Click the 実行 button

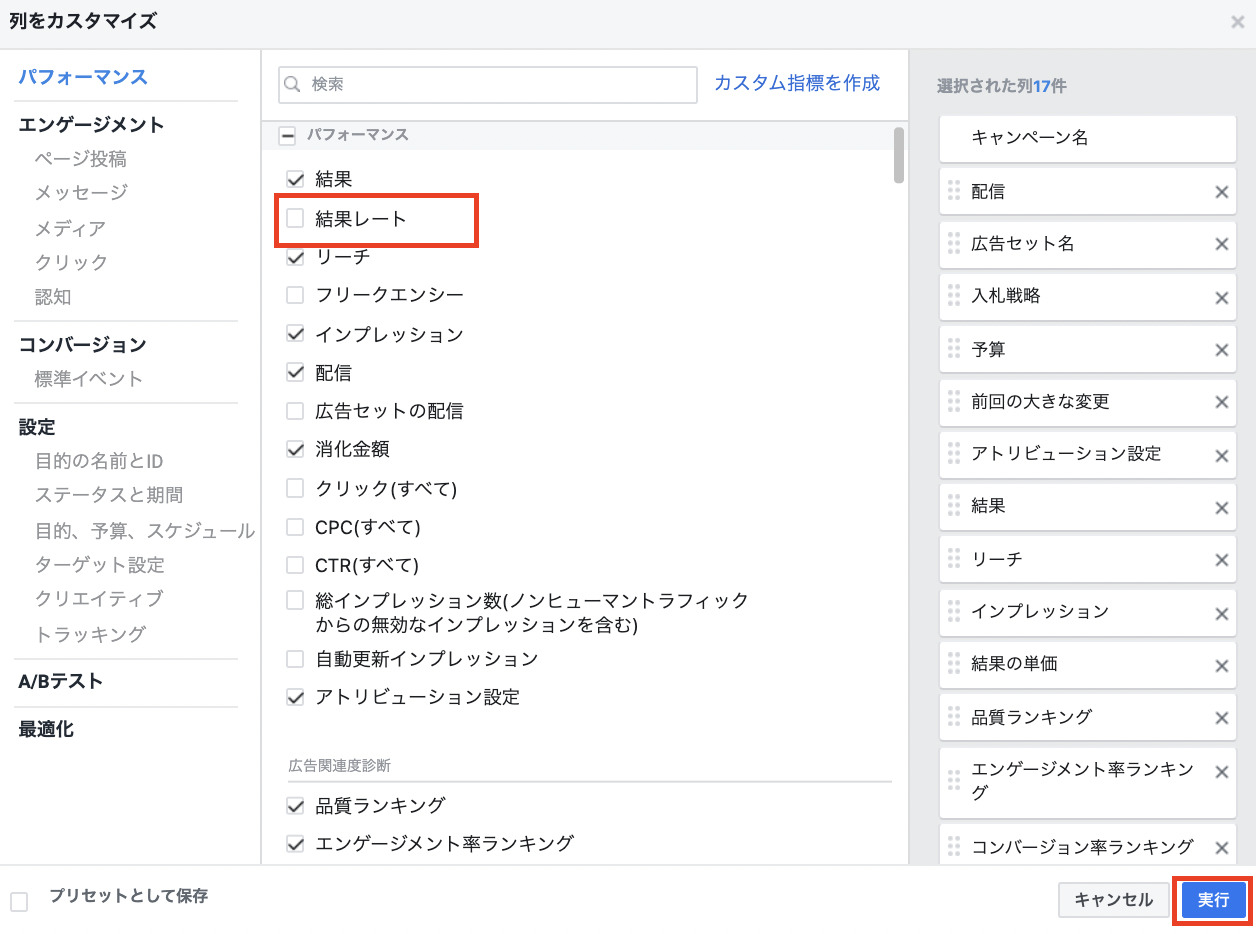[1213, 900]
